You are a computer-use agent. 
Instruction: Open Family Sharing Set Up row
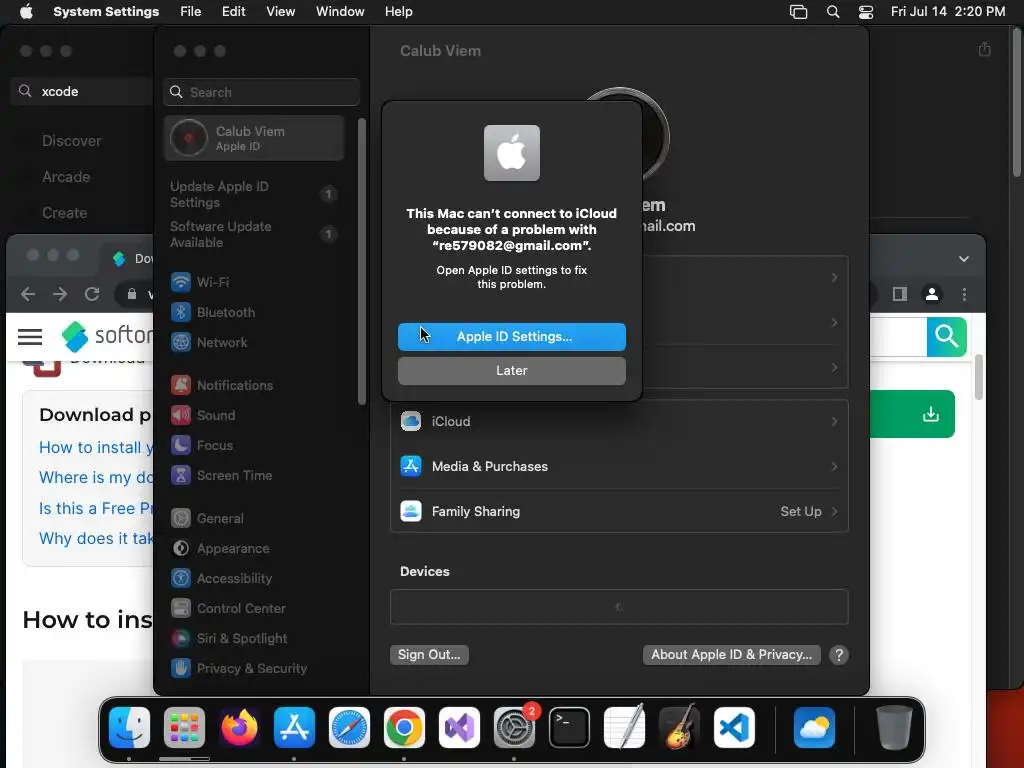tap(619, 511)
